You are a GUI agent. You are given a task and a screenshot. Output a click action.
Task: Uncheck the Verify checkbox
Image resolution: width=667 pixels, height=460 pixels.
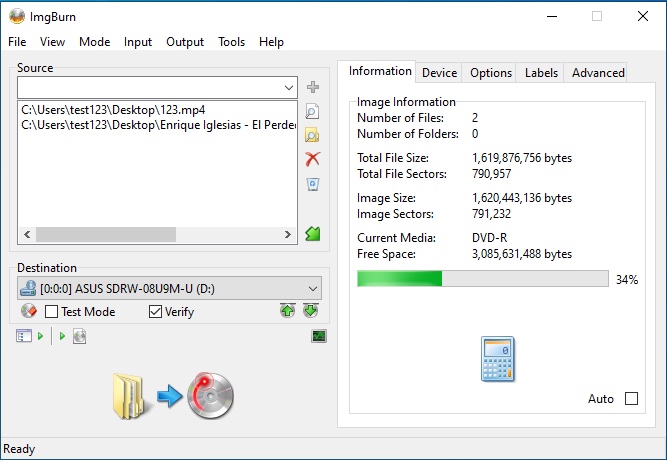click(x=155, y=311)
